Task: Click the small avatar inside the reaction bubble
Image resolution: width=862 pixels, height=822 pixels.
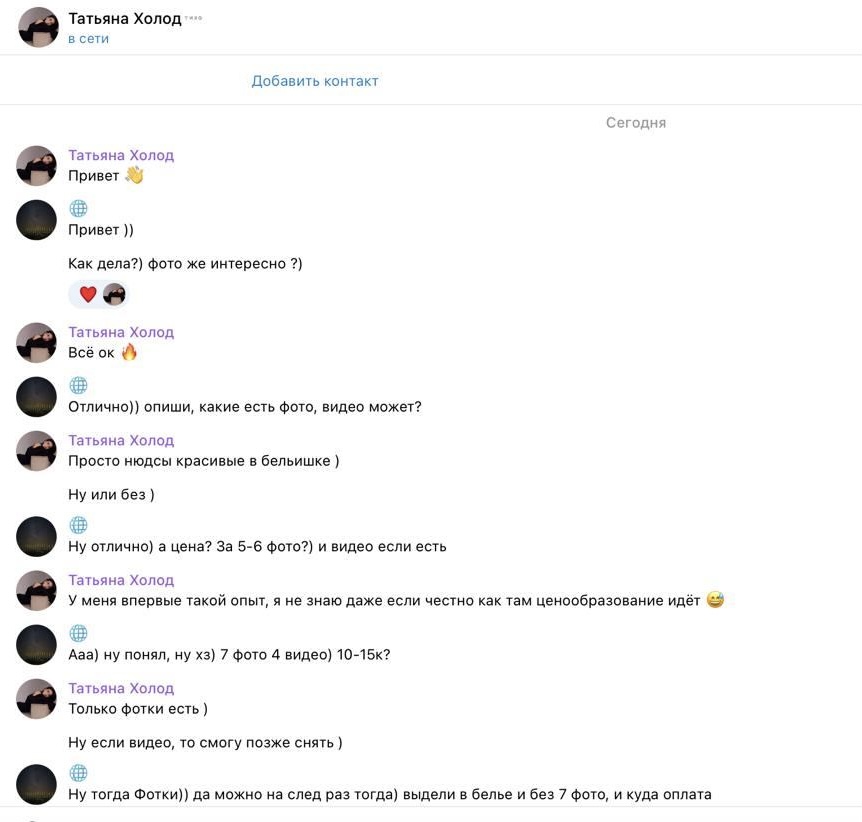Action: [x=114, y=294]
